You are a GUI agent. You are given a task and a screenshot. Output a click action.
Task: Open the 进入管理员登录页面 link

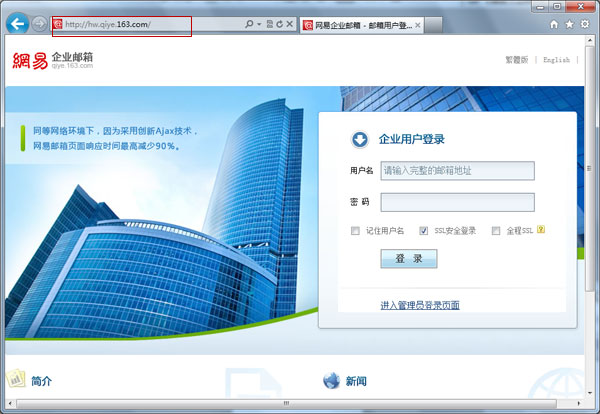(420, 305)
